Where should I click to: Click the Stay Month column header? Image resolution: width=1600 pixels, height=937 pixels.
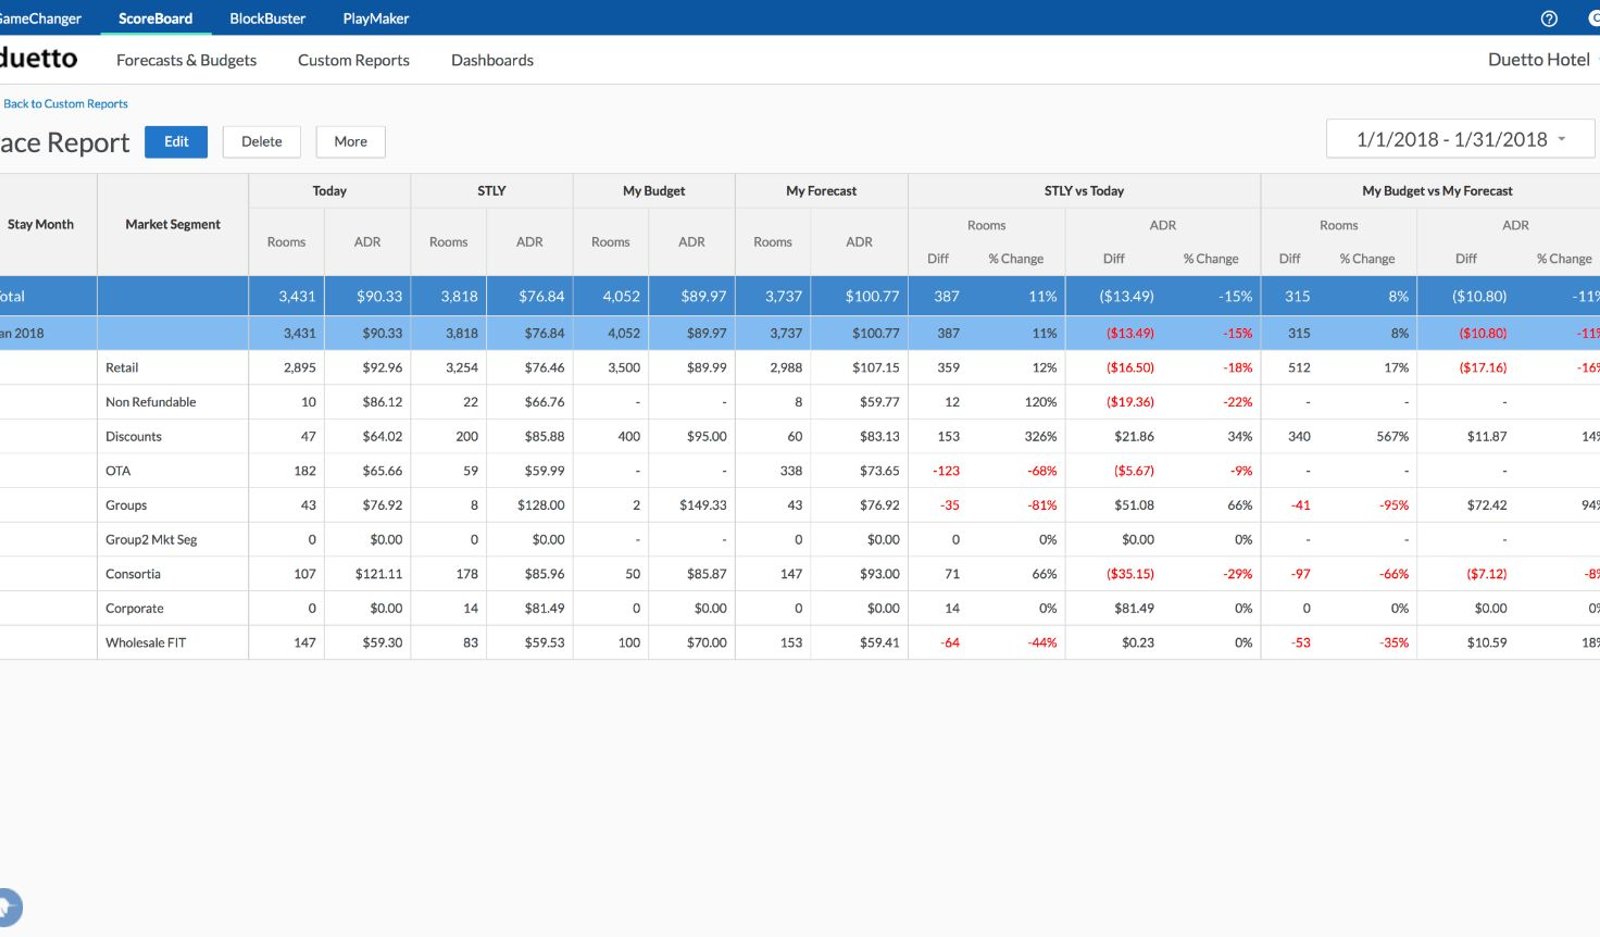point(40,224)
